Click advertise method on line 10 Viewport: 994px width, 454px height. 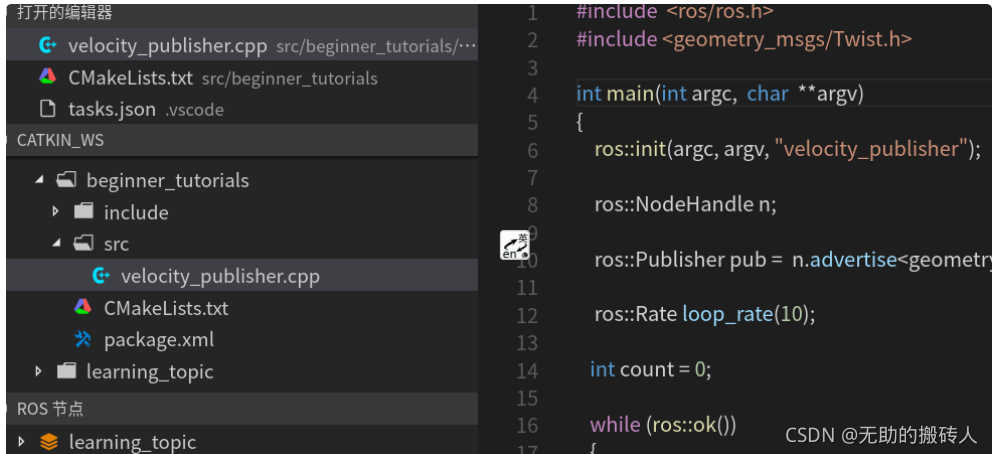(x=853, y=260)
